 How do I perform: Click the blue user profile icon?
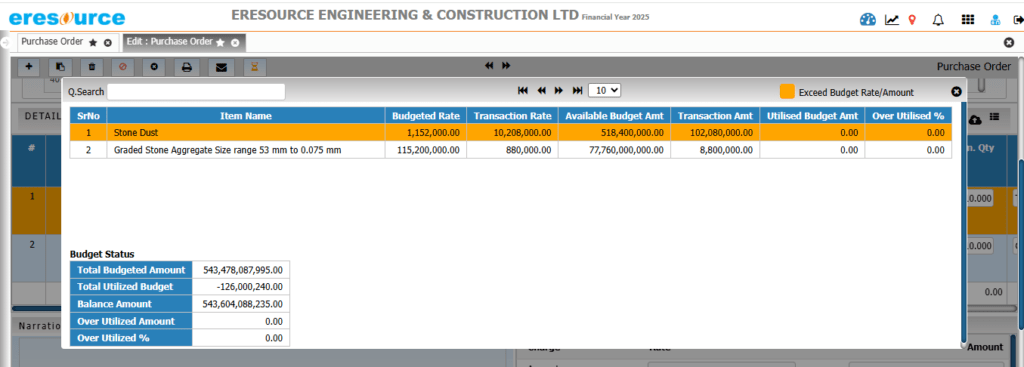(995, 20)
